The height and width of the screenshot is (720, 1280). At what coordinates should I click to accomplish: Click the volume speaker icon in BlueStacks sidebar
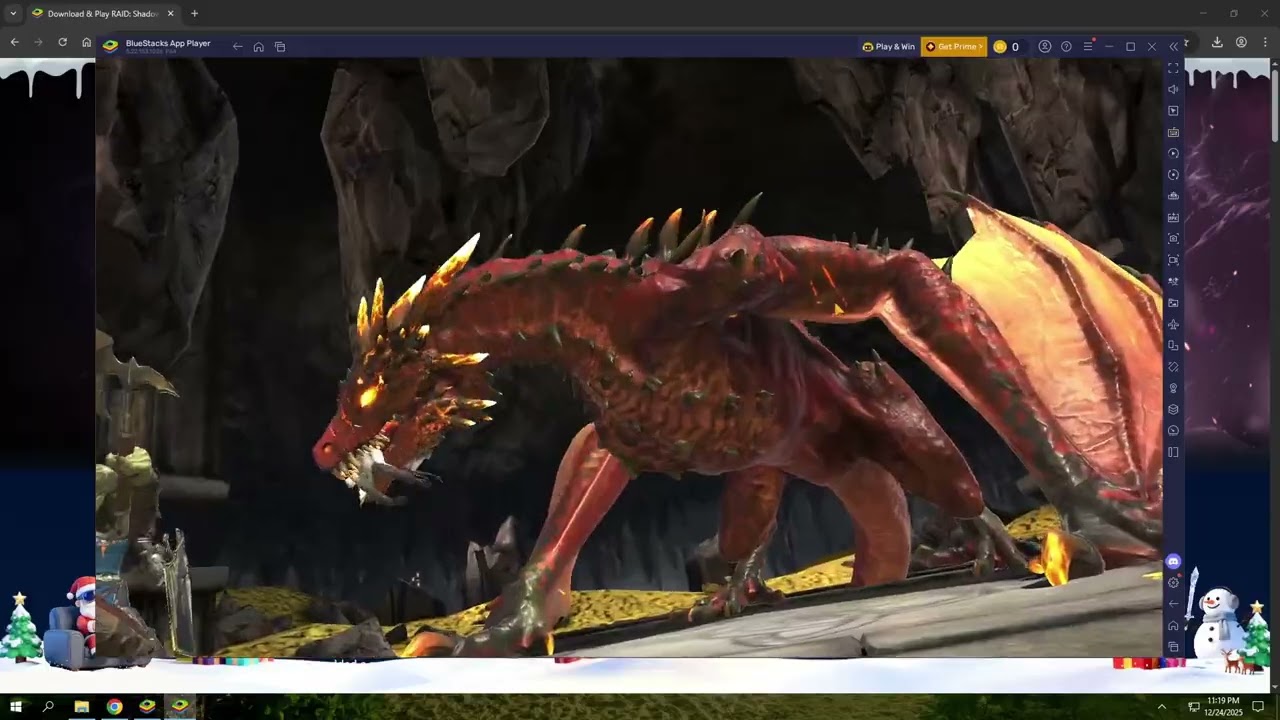tap(1173, 89)
